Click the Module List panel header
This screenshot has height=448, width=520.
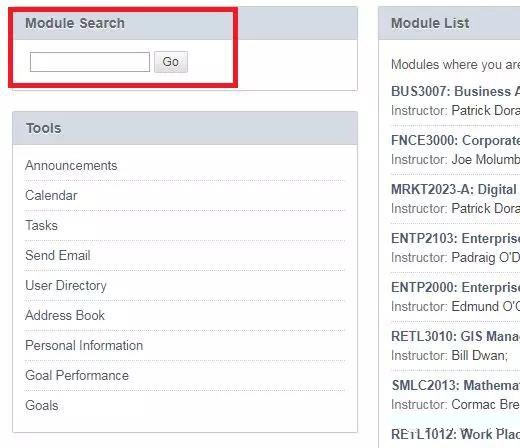coord(449,23)
